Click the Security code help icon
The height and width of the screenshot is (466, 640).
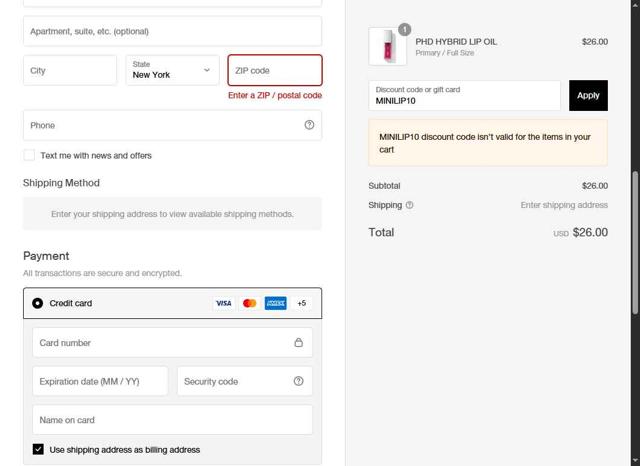(x=298, y=381)
